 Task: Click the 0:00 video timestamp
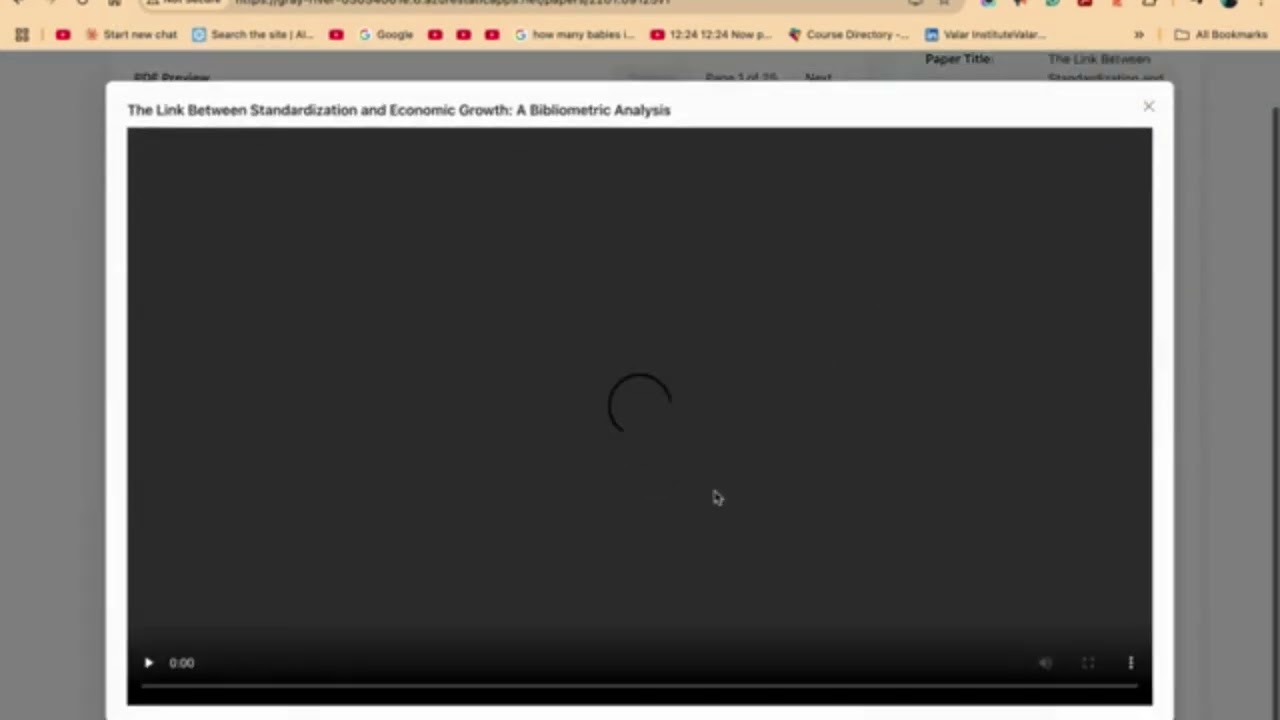click(182, 663)
